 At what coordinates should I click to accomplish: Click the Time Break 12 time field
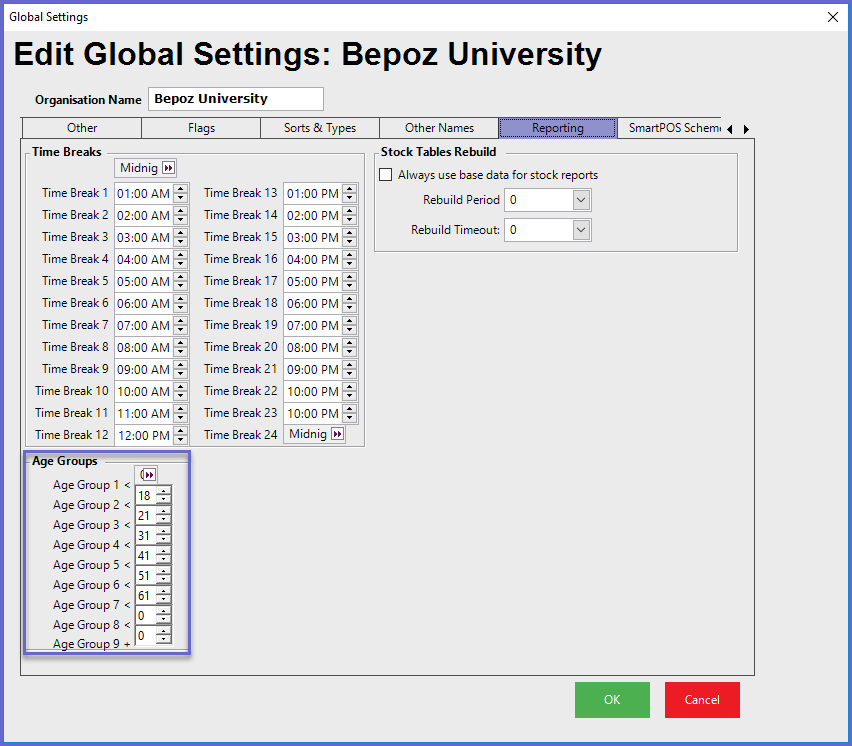(x=143, y=435)
